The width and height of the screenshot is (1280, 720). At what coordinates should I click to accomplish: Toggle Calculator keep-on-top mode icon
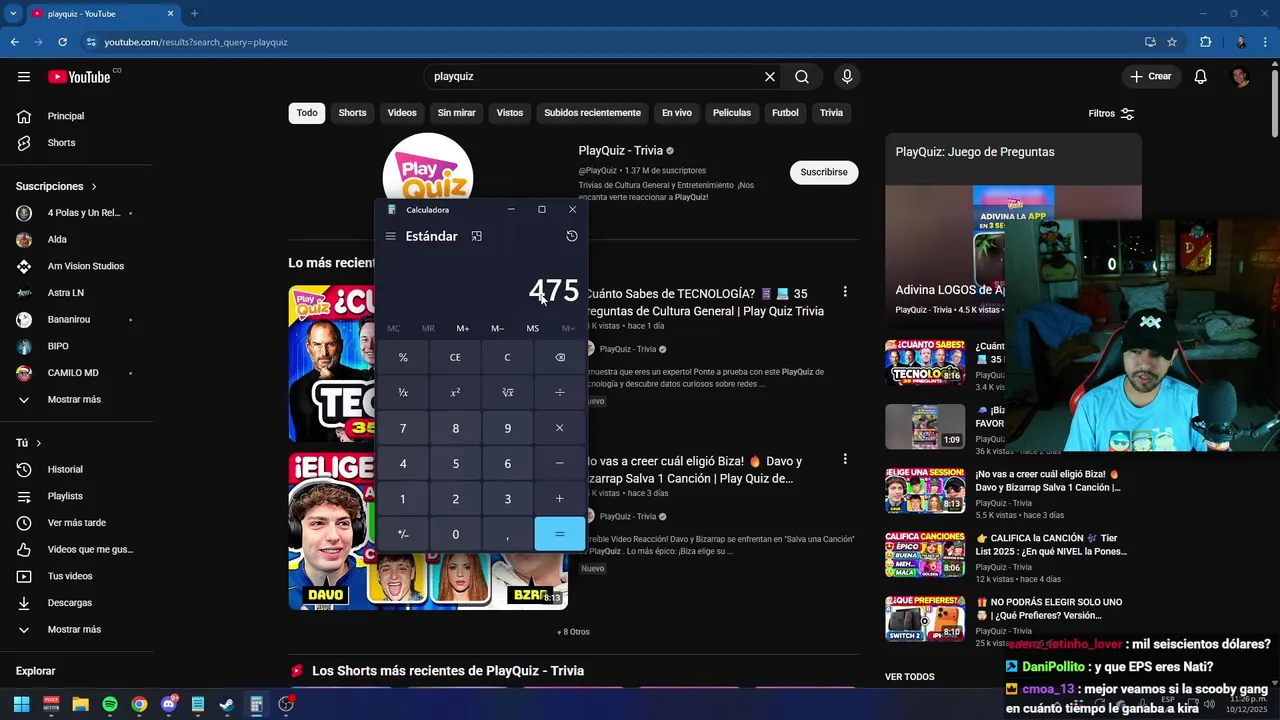click(x=477, y=236)
